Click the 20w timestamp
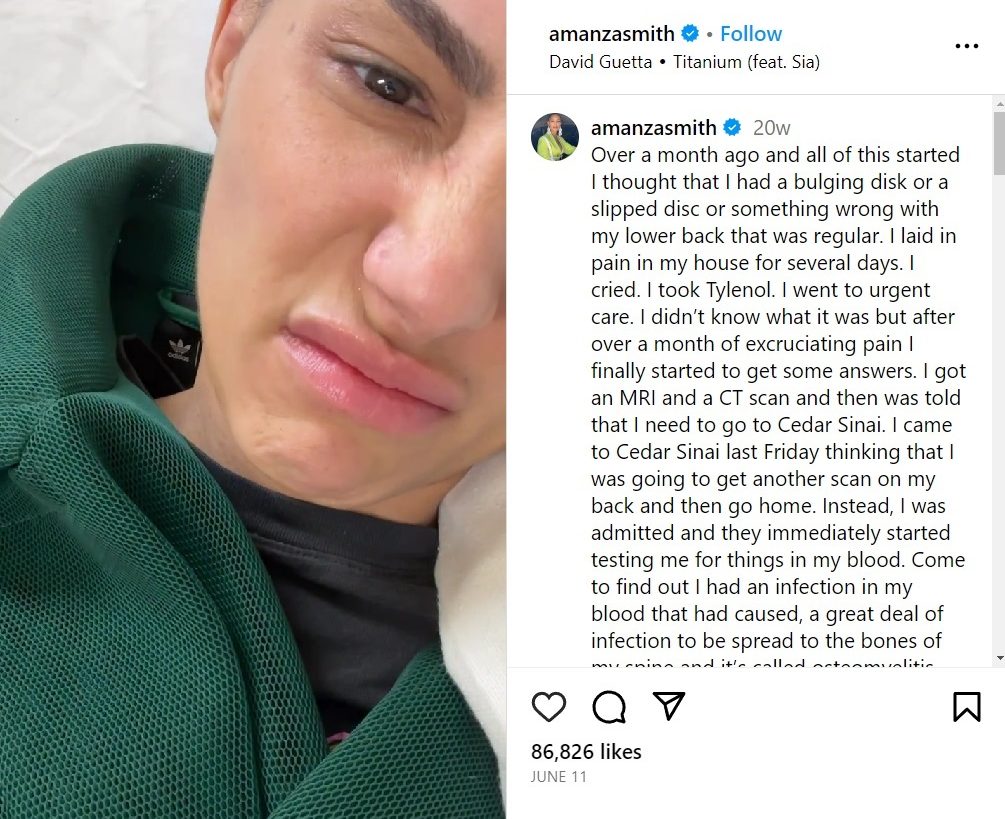Image resolution: width=1005 pixels, height=819 pixels. [x=772, y=128]
